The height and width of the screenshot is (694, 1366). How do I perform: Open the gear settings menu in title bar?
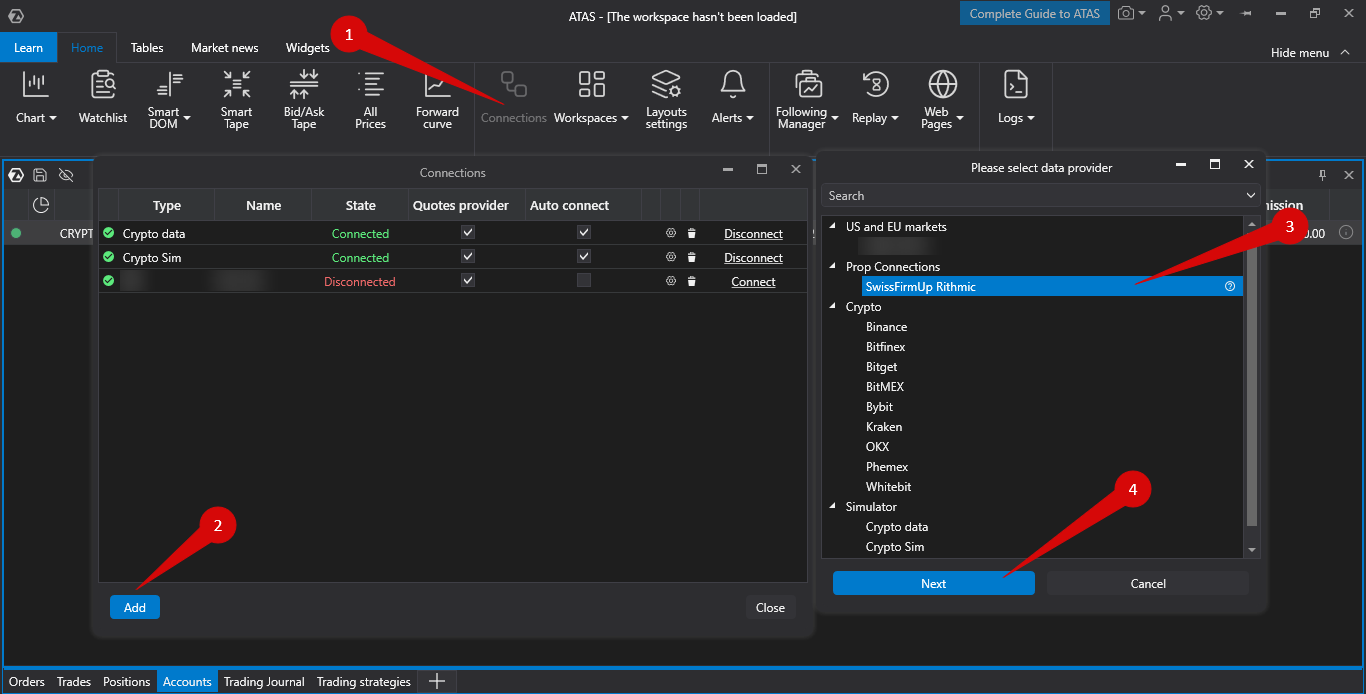[1209, 13]
